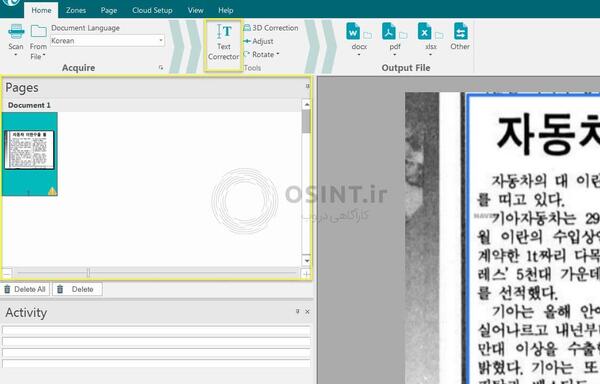Open the Zones tab
This screenshot has width=600, height=384.
(76, 10)
